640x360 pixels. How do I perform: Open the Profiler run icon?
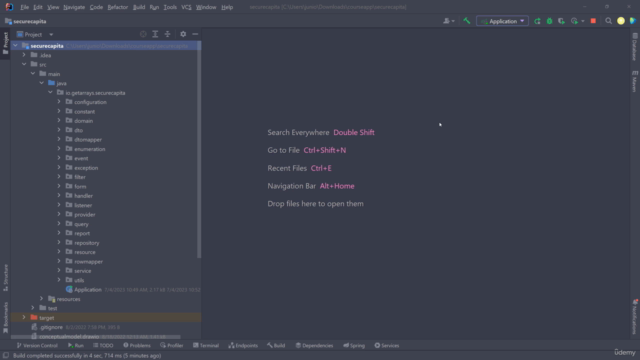[x=574, y=21]
